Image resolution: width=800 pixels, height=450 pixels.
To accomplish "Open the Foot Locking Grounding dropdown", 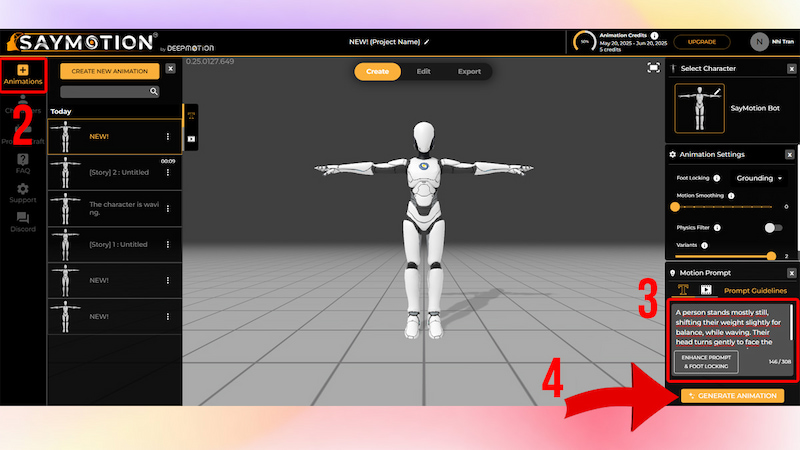I will pyautogui.click(x=760, y=178).
